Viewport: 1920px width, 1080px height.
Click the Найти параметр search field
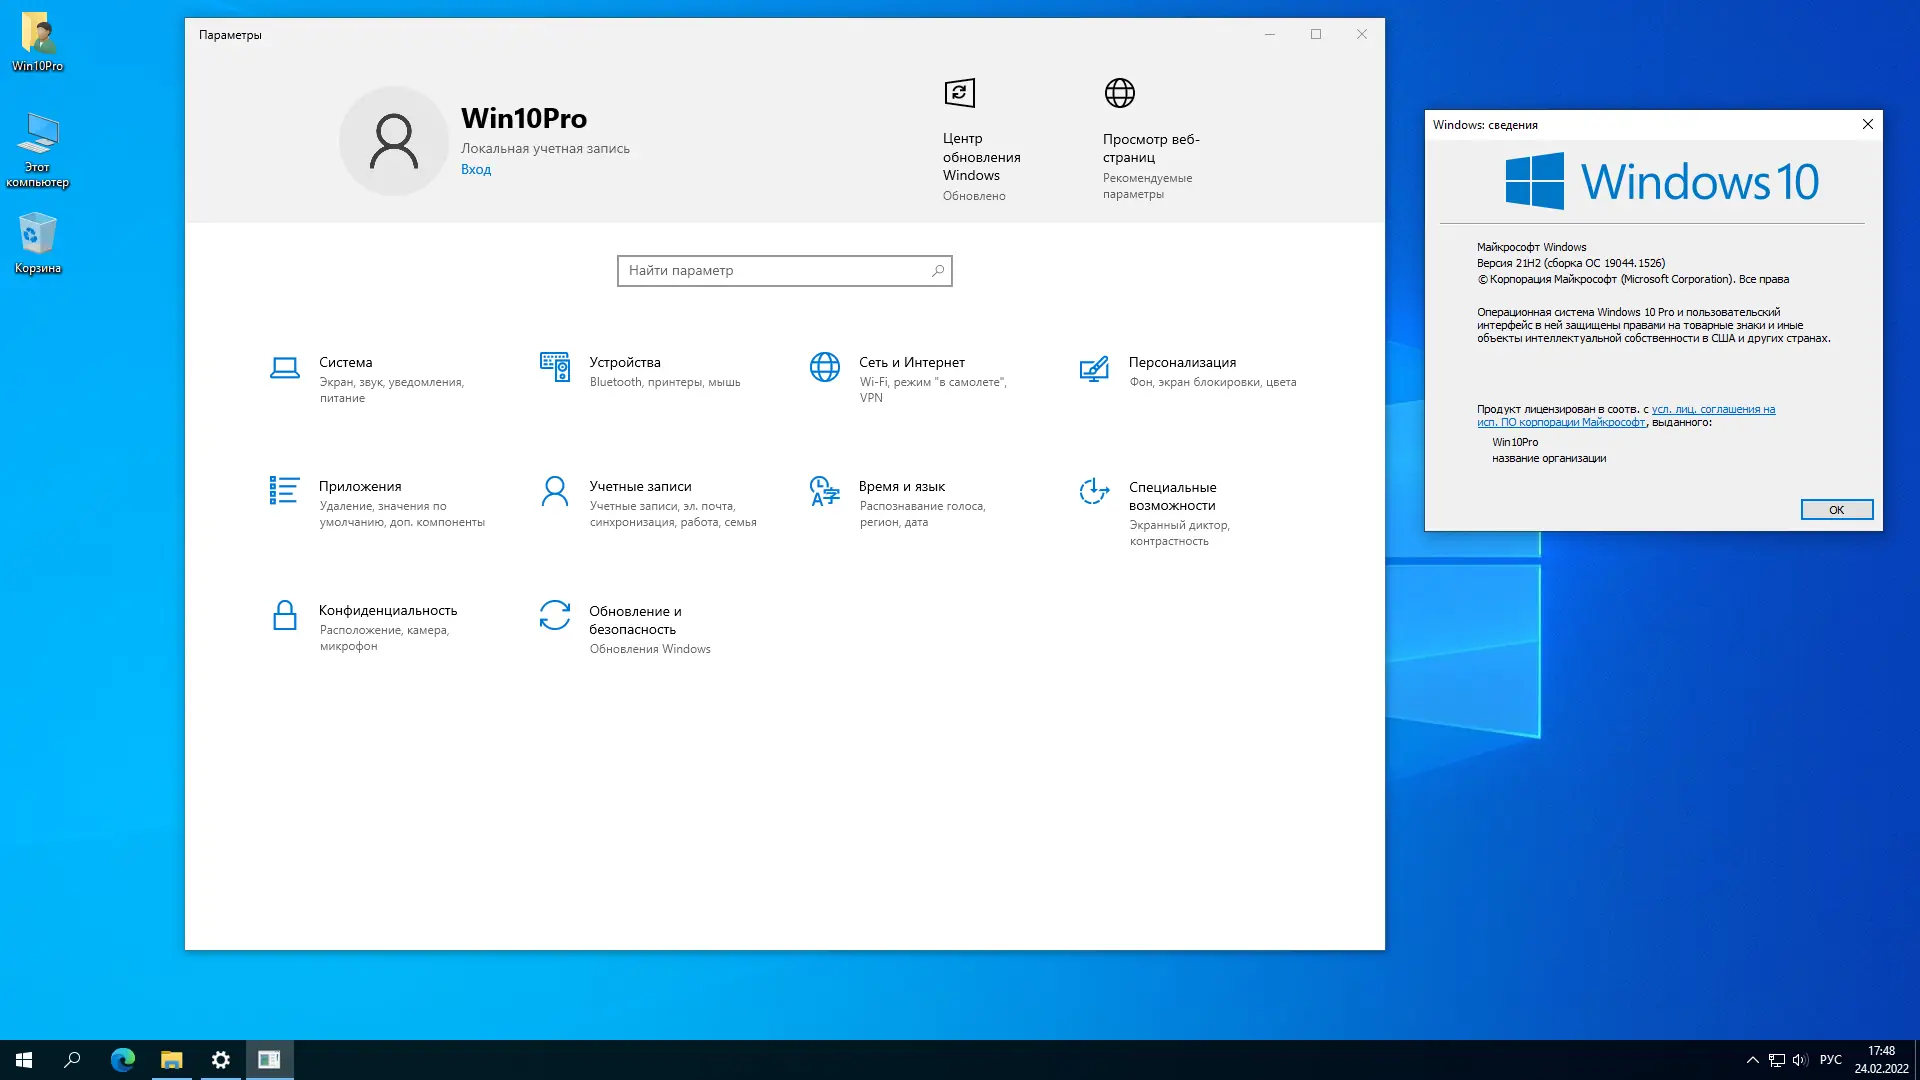click(x=775, y=271)
